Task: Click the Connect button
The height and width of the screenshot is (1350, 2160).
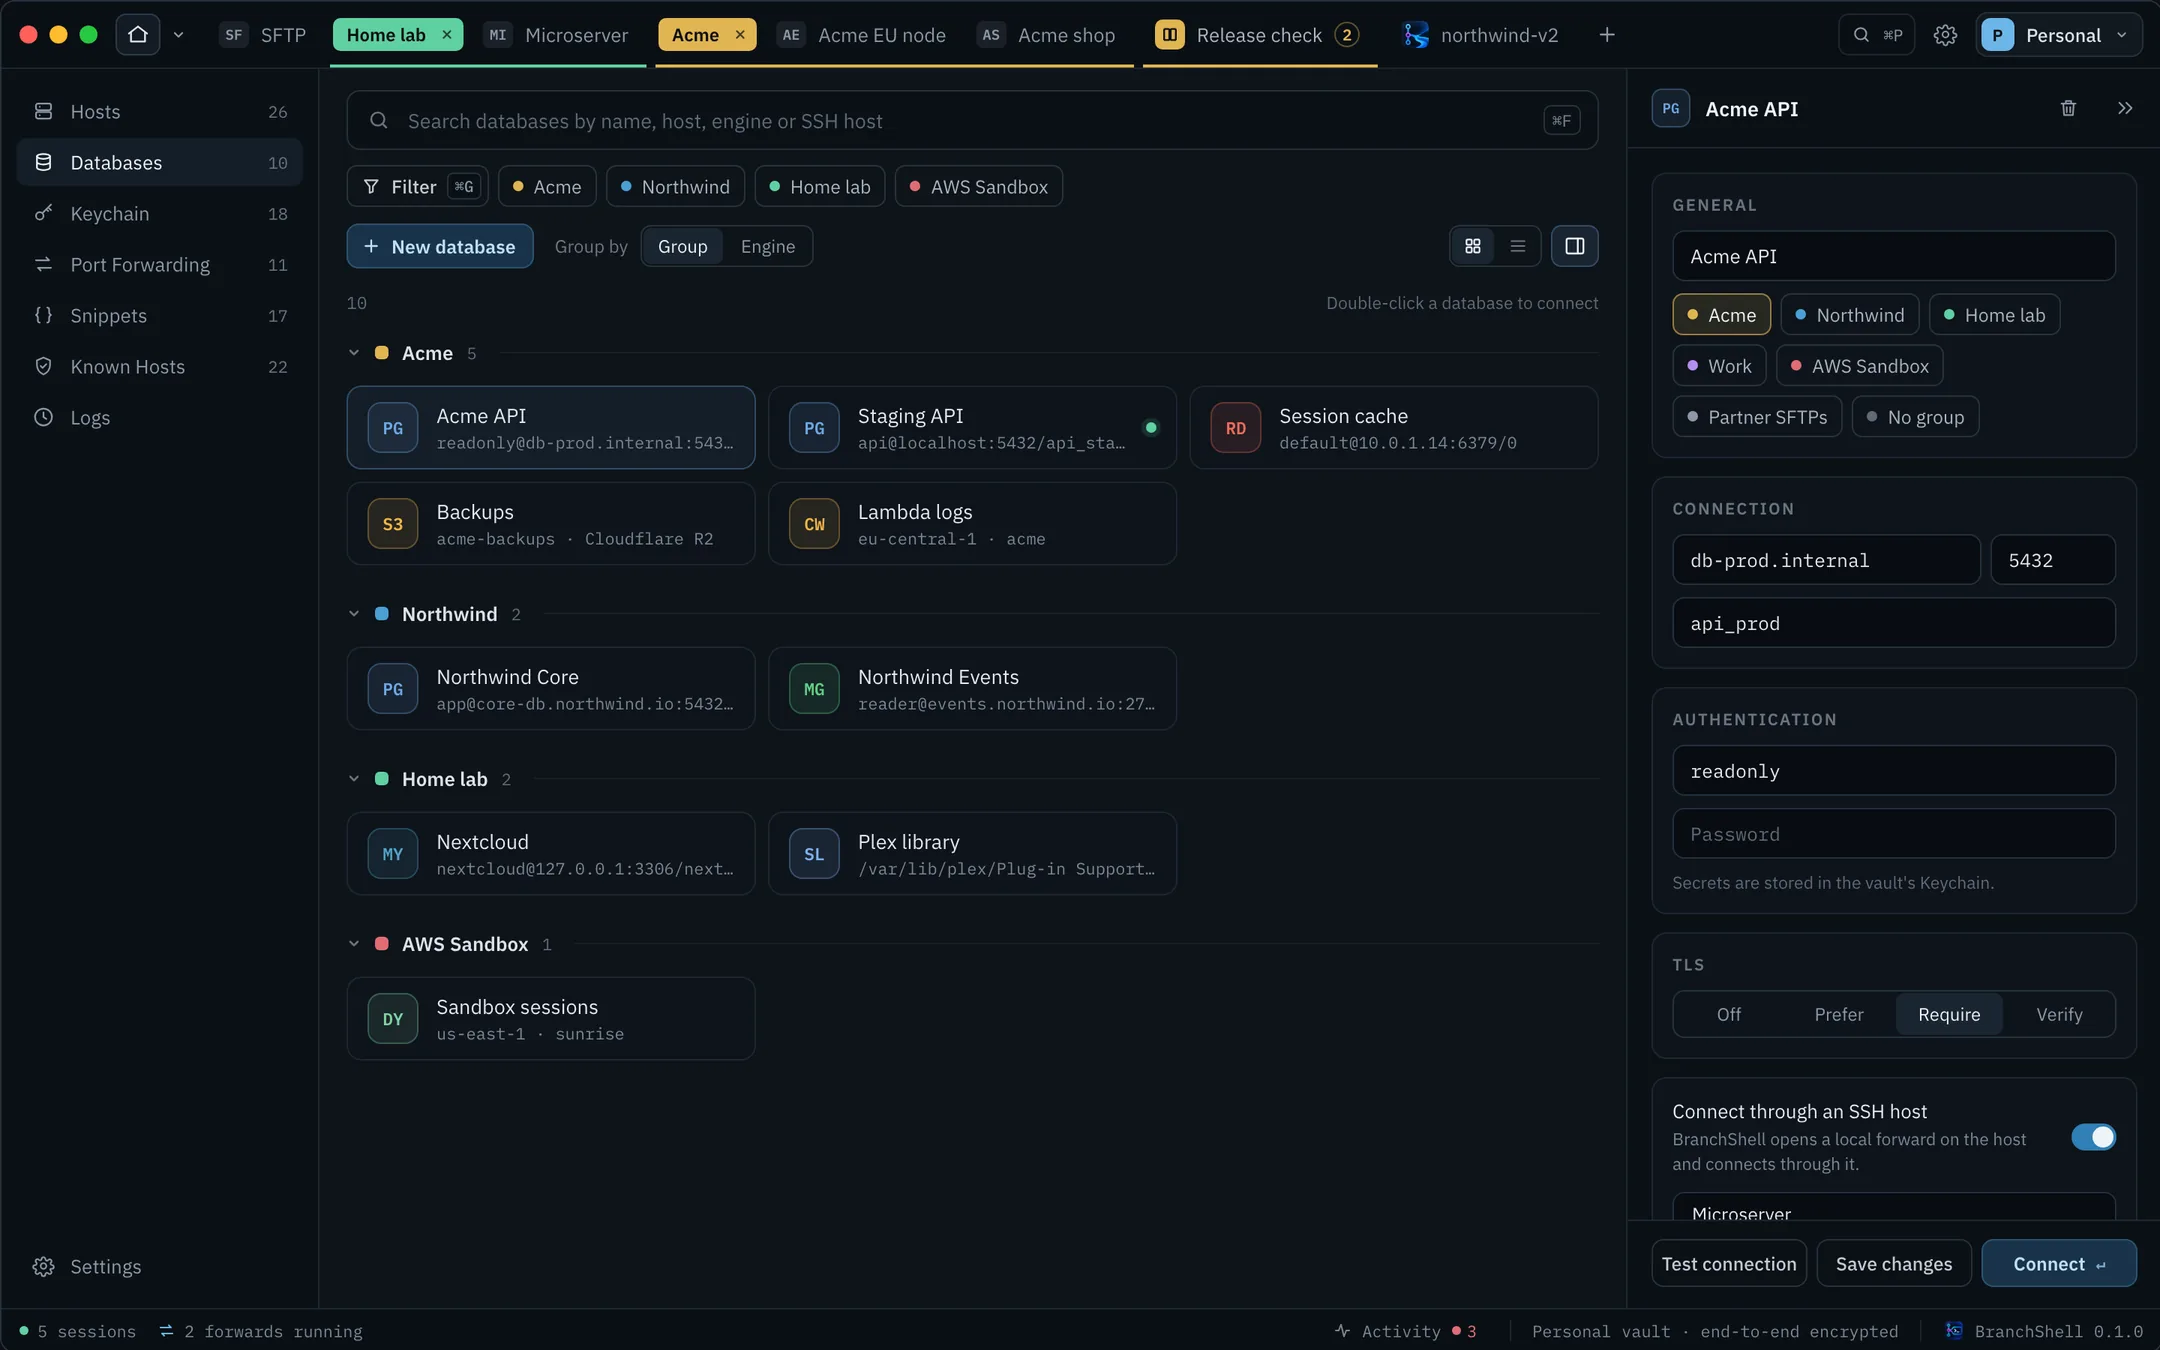Action: click(2059, 1264)
